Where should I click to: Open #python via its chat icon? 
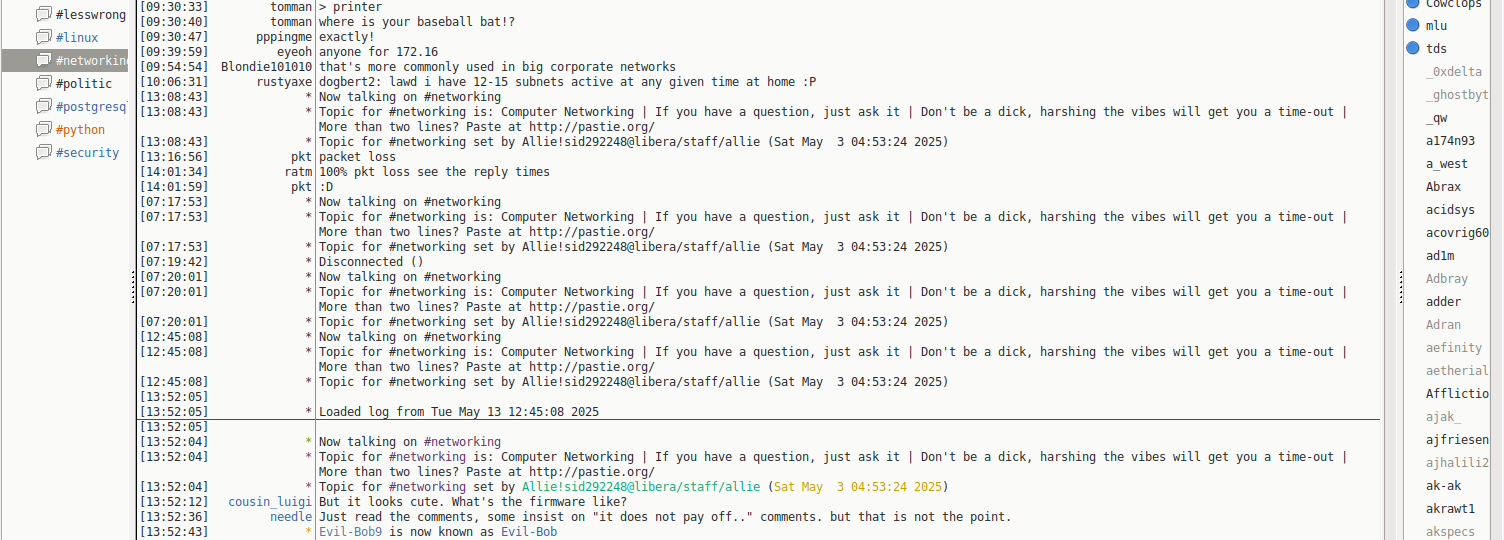[43, 130]
